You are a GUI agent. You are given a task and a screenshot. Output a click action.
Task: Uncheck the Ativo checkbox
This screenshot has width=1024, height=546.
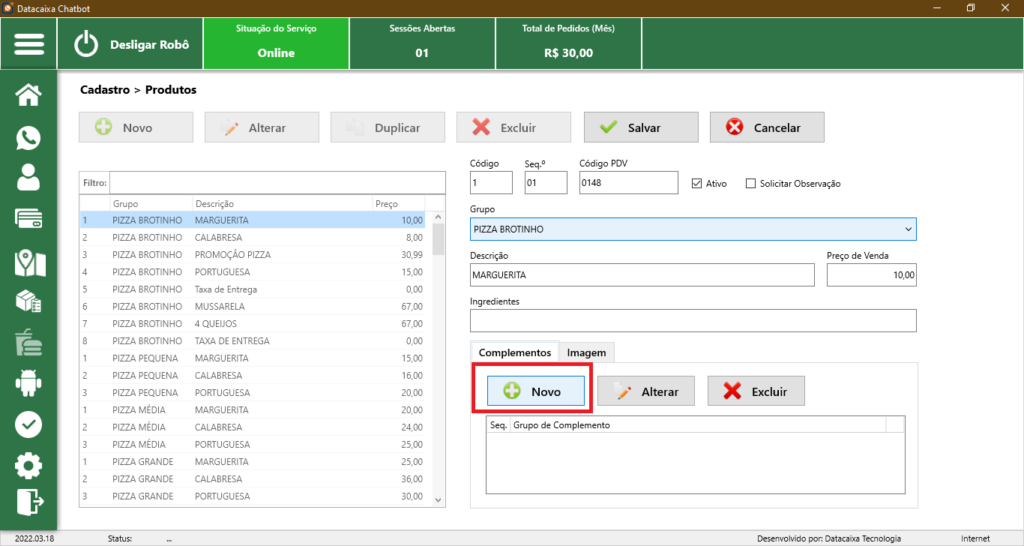[698, 183]
